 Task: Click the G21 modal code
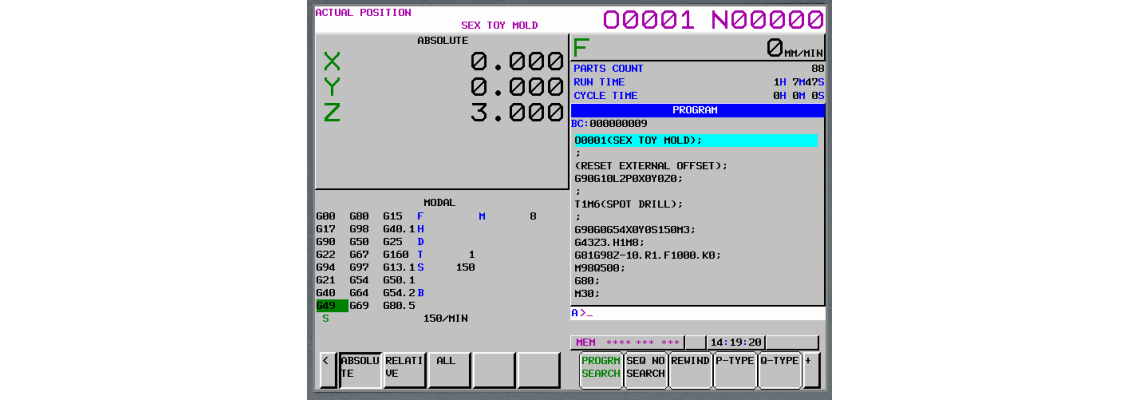tap(325, 280)
